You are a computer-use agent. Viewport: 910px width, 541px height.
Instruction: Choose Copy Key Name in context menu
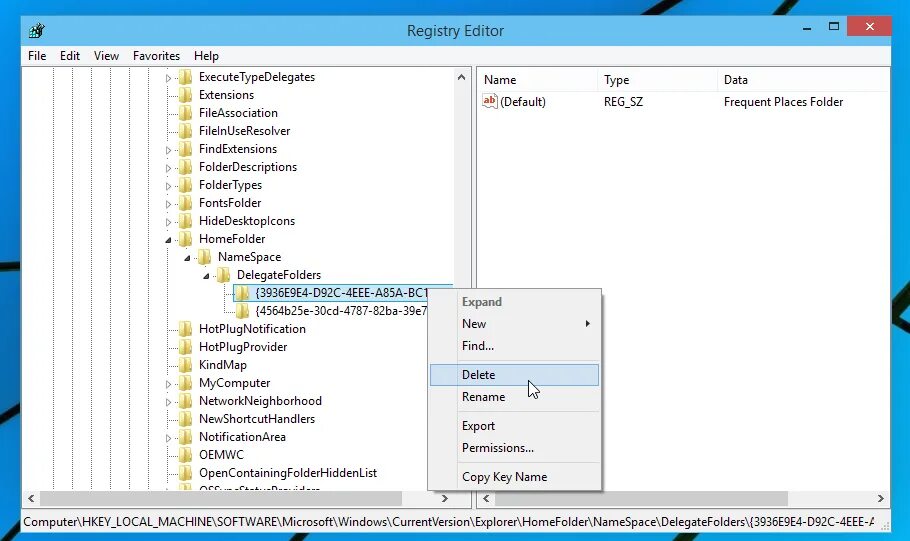(x=514, y=477)
